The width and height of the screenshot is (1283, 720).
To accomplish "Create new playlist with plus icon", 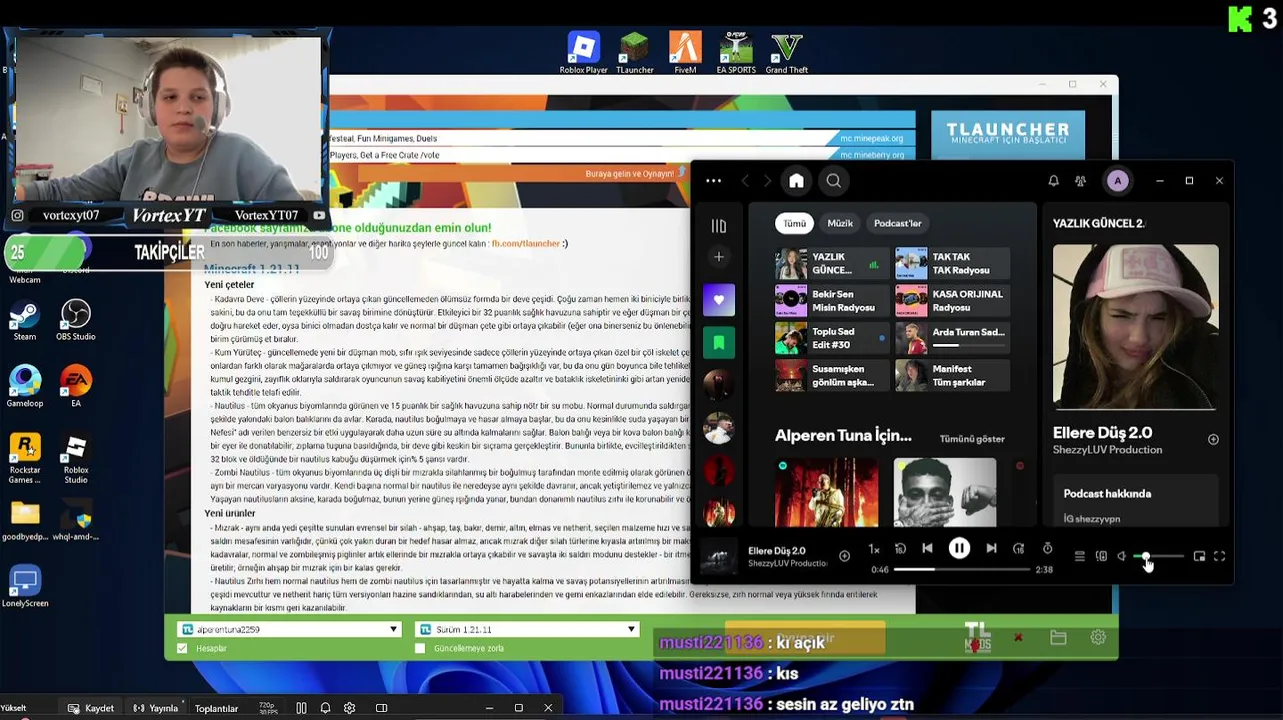I will [x=718, y=257].
